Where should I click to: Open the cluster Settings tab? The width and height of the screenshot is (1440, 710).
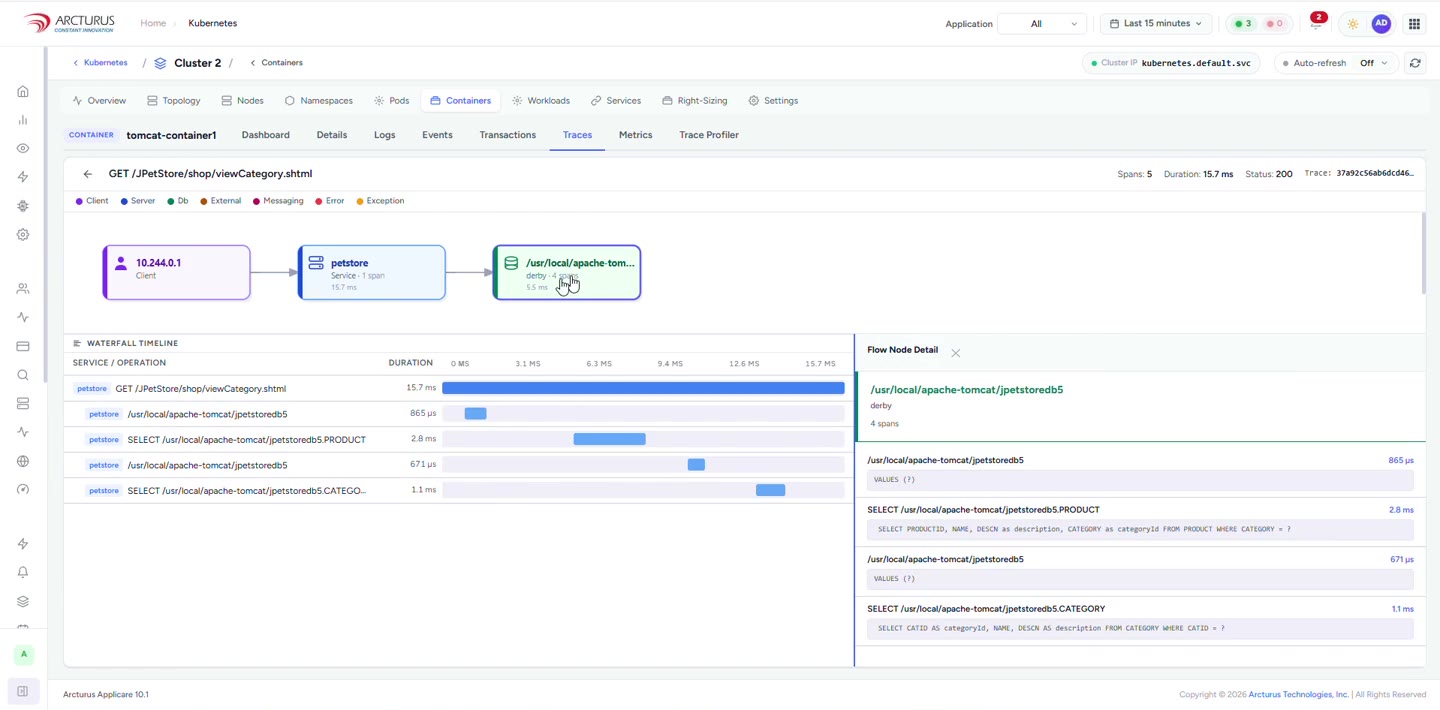click(x=773, y=101)
